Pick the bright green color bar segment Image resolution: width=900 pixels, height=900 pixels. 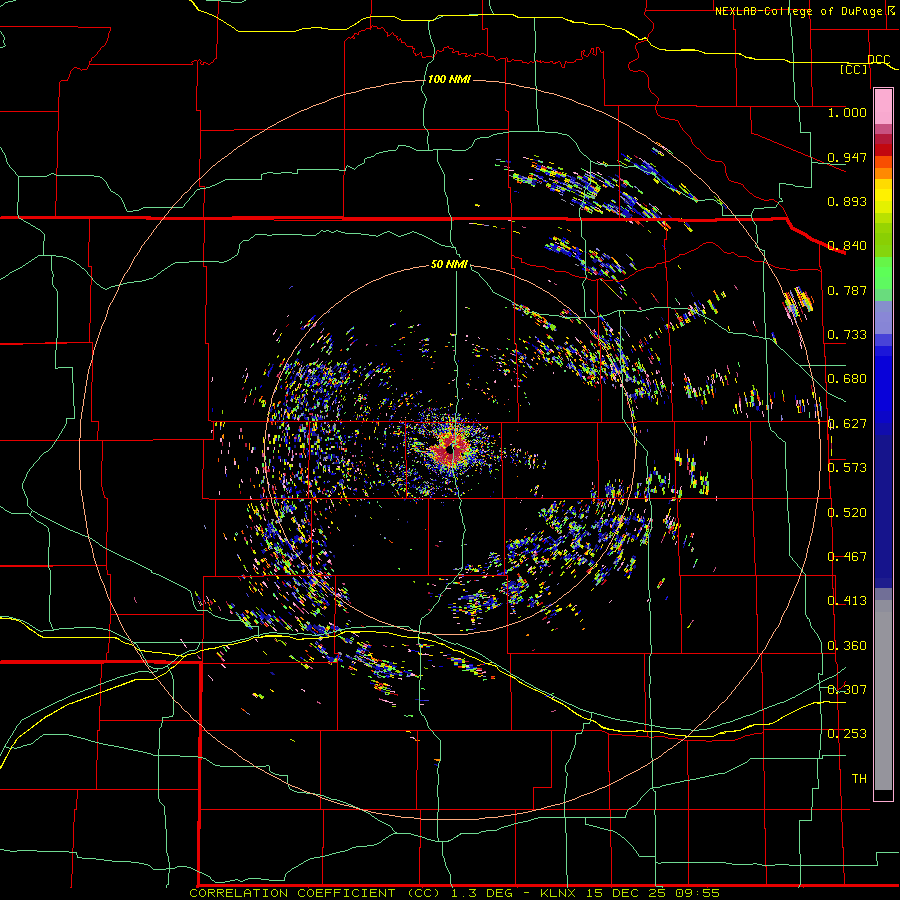pos(883,273)
